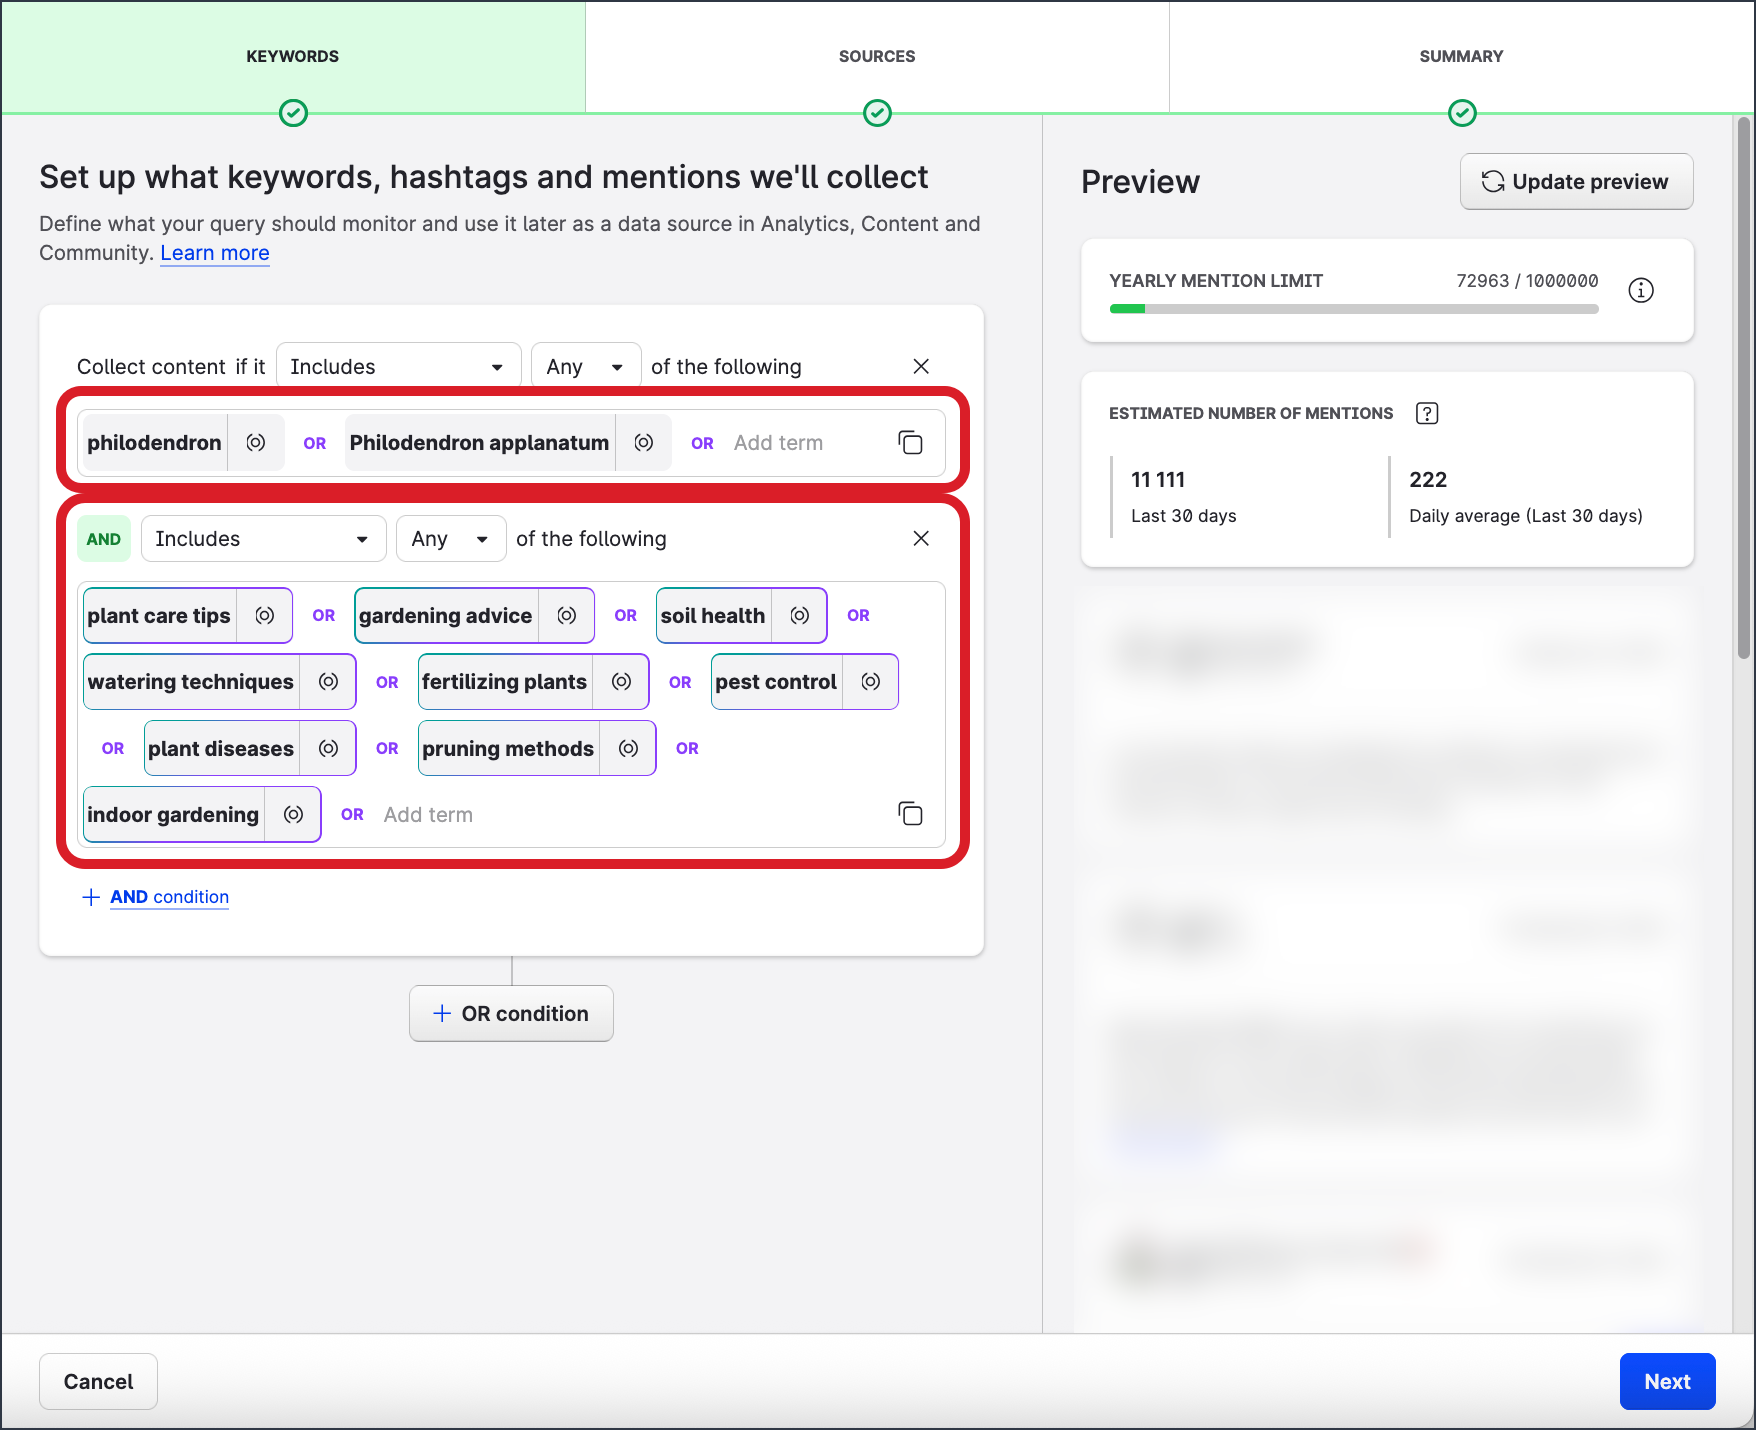
Task: Remove the AND condition row
Action: [921, 539]
